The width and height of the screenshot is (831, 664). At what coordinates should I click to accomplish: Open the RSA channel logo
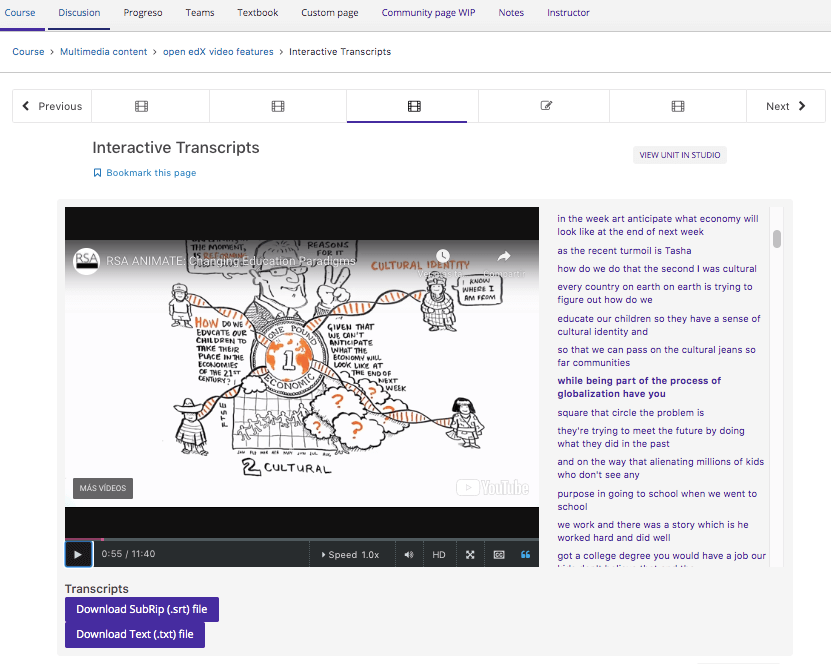click(x=88, y=260)
